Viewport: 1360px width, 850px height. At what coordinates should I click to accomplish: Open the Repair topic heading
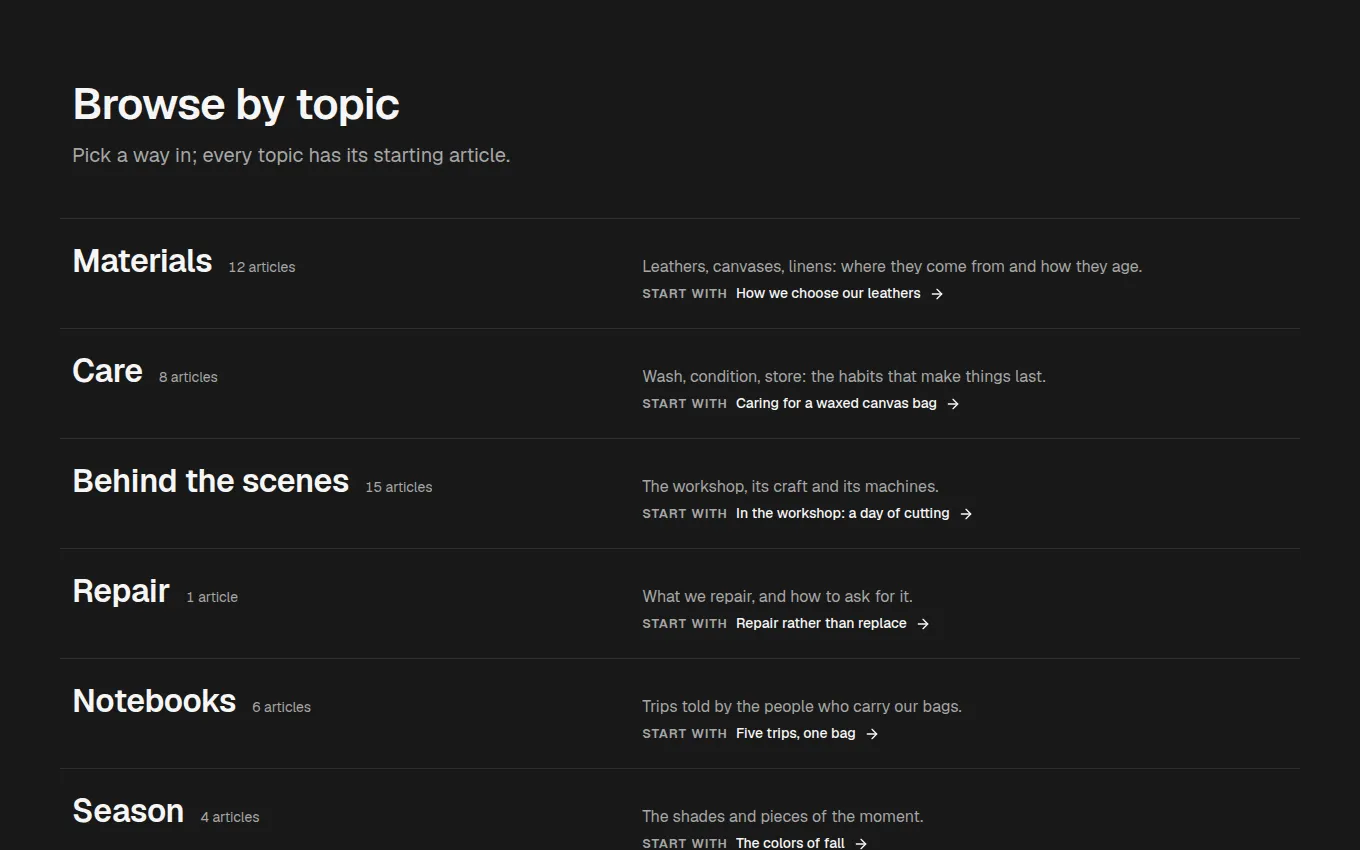(x=121, y=591)
